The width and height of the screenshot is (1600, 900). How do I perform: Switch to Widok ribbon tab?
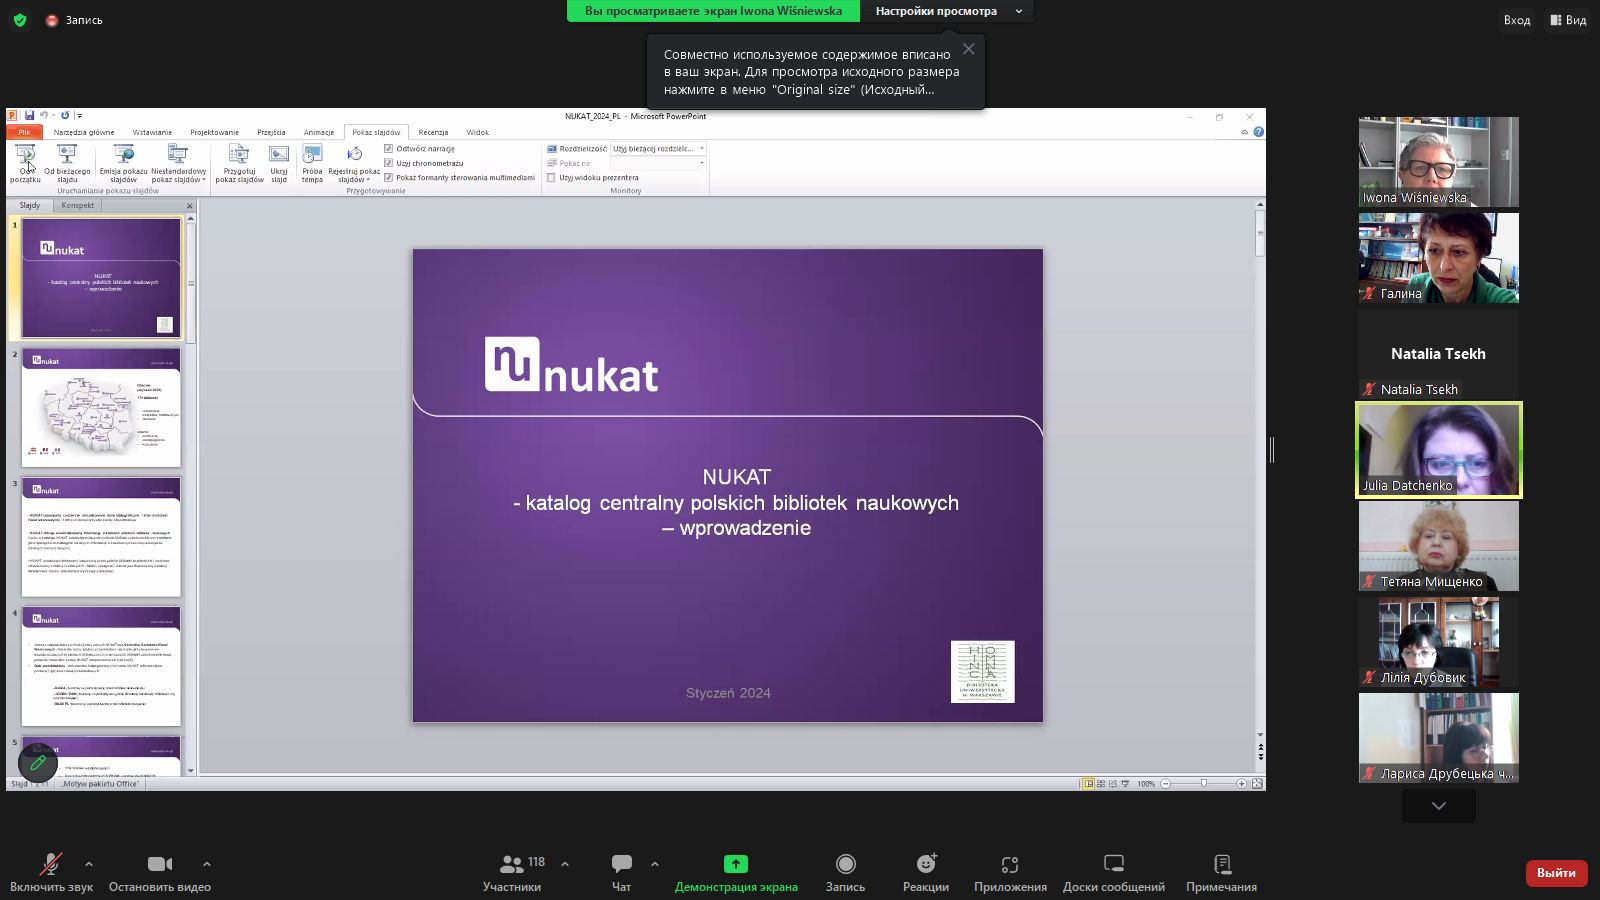[477, 132]
